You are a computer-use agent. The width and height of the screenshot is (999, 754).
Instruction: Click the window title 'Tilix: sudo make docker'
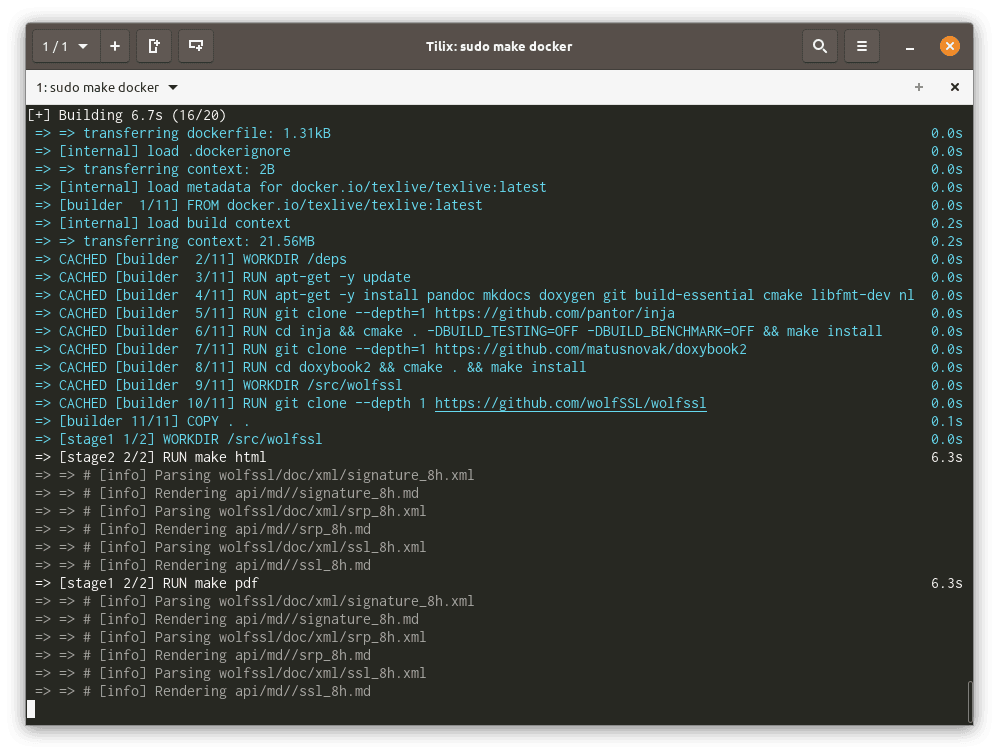(x=499, y=46)
